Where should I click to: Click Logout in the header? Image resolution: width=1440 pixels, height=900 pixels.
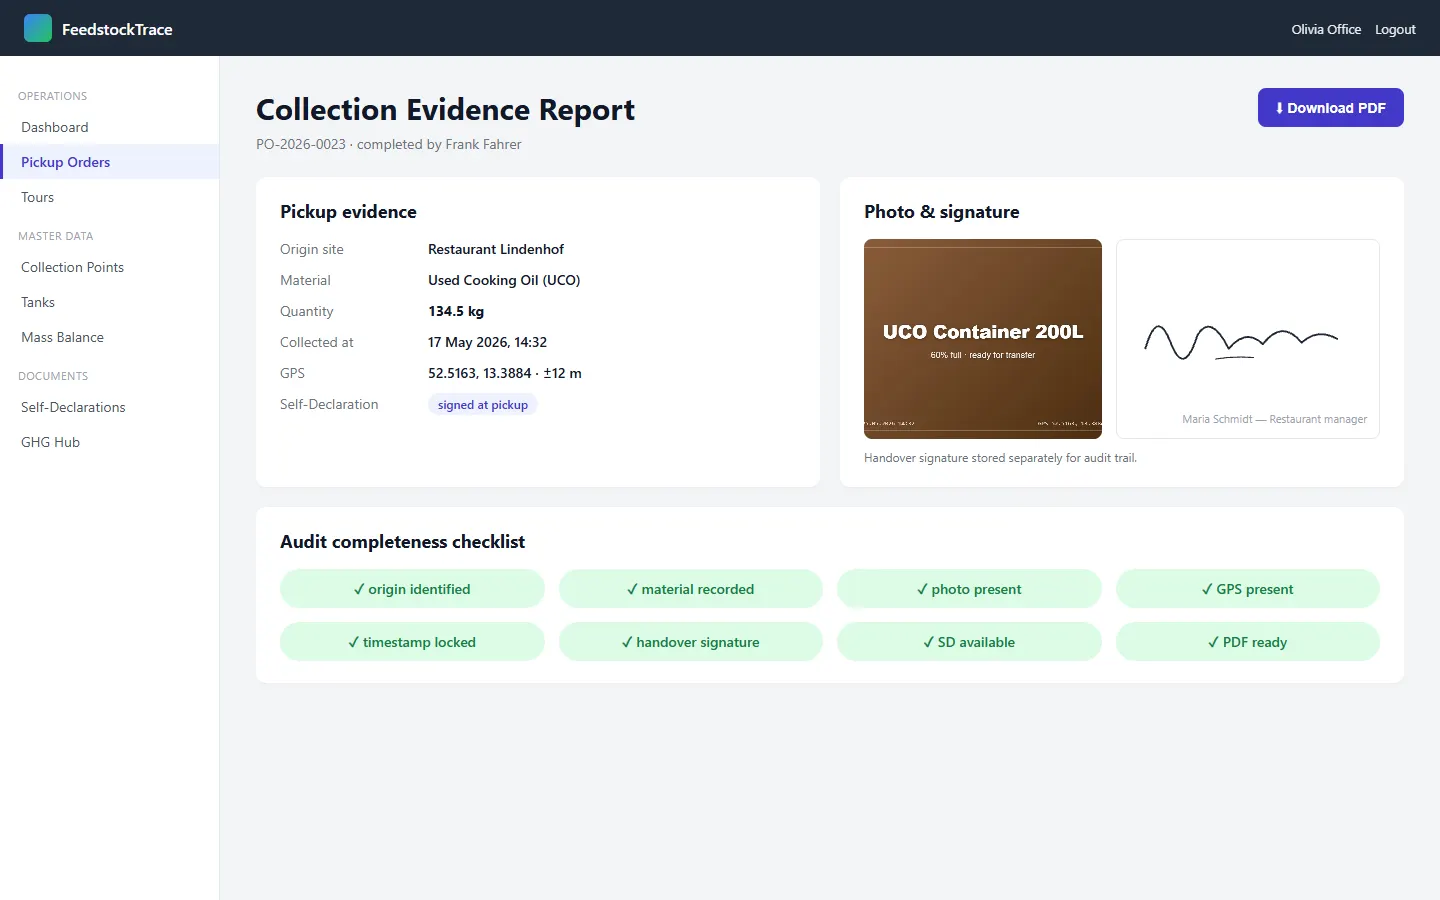(x=1395, y=29)
